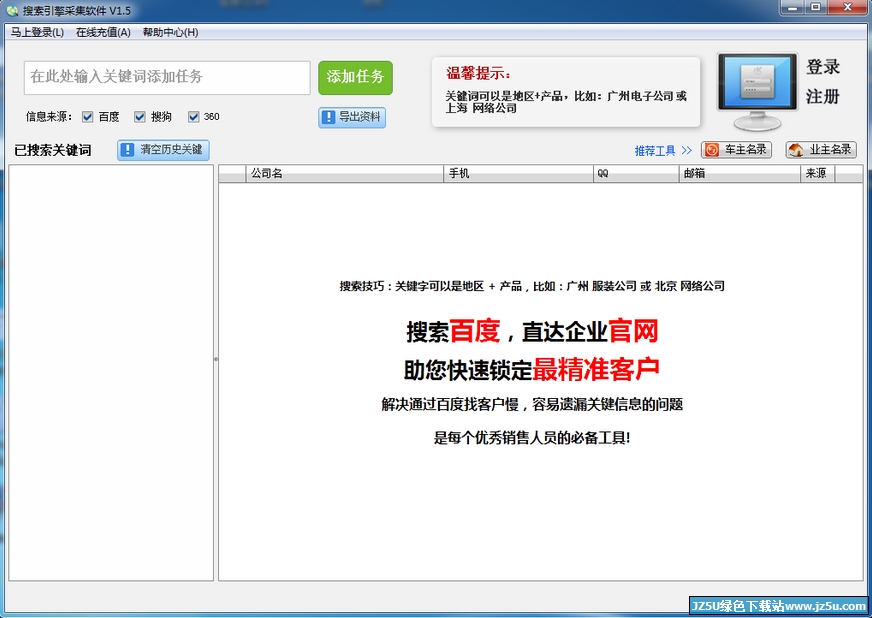Click the 导出资料 export button

[x=352, y=117]
